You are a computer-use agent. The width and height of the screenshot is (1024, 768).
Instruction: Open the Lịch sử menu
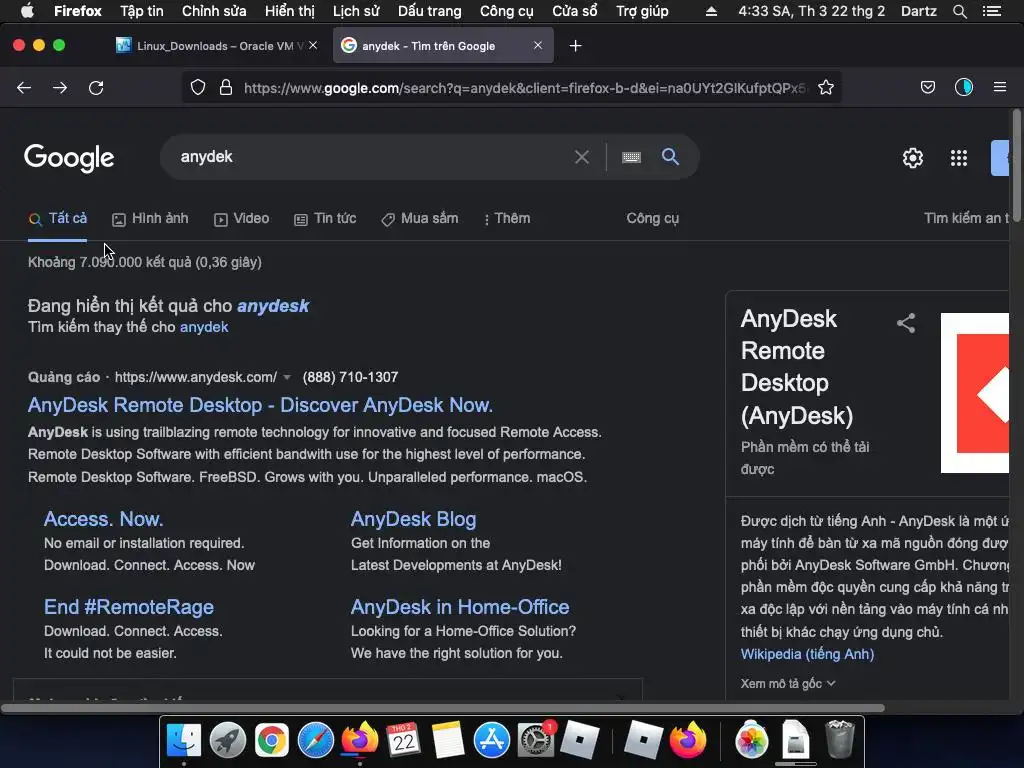pyautogui.click(x=356, y=11)
